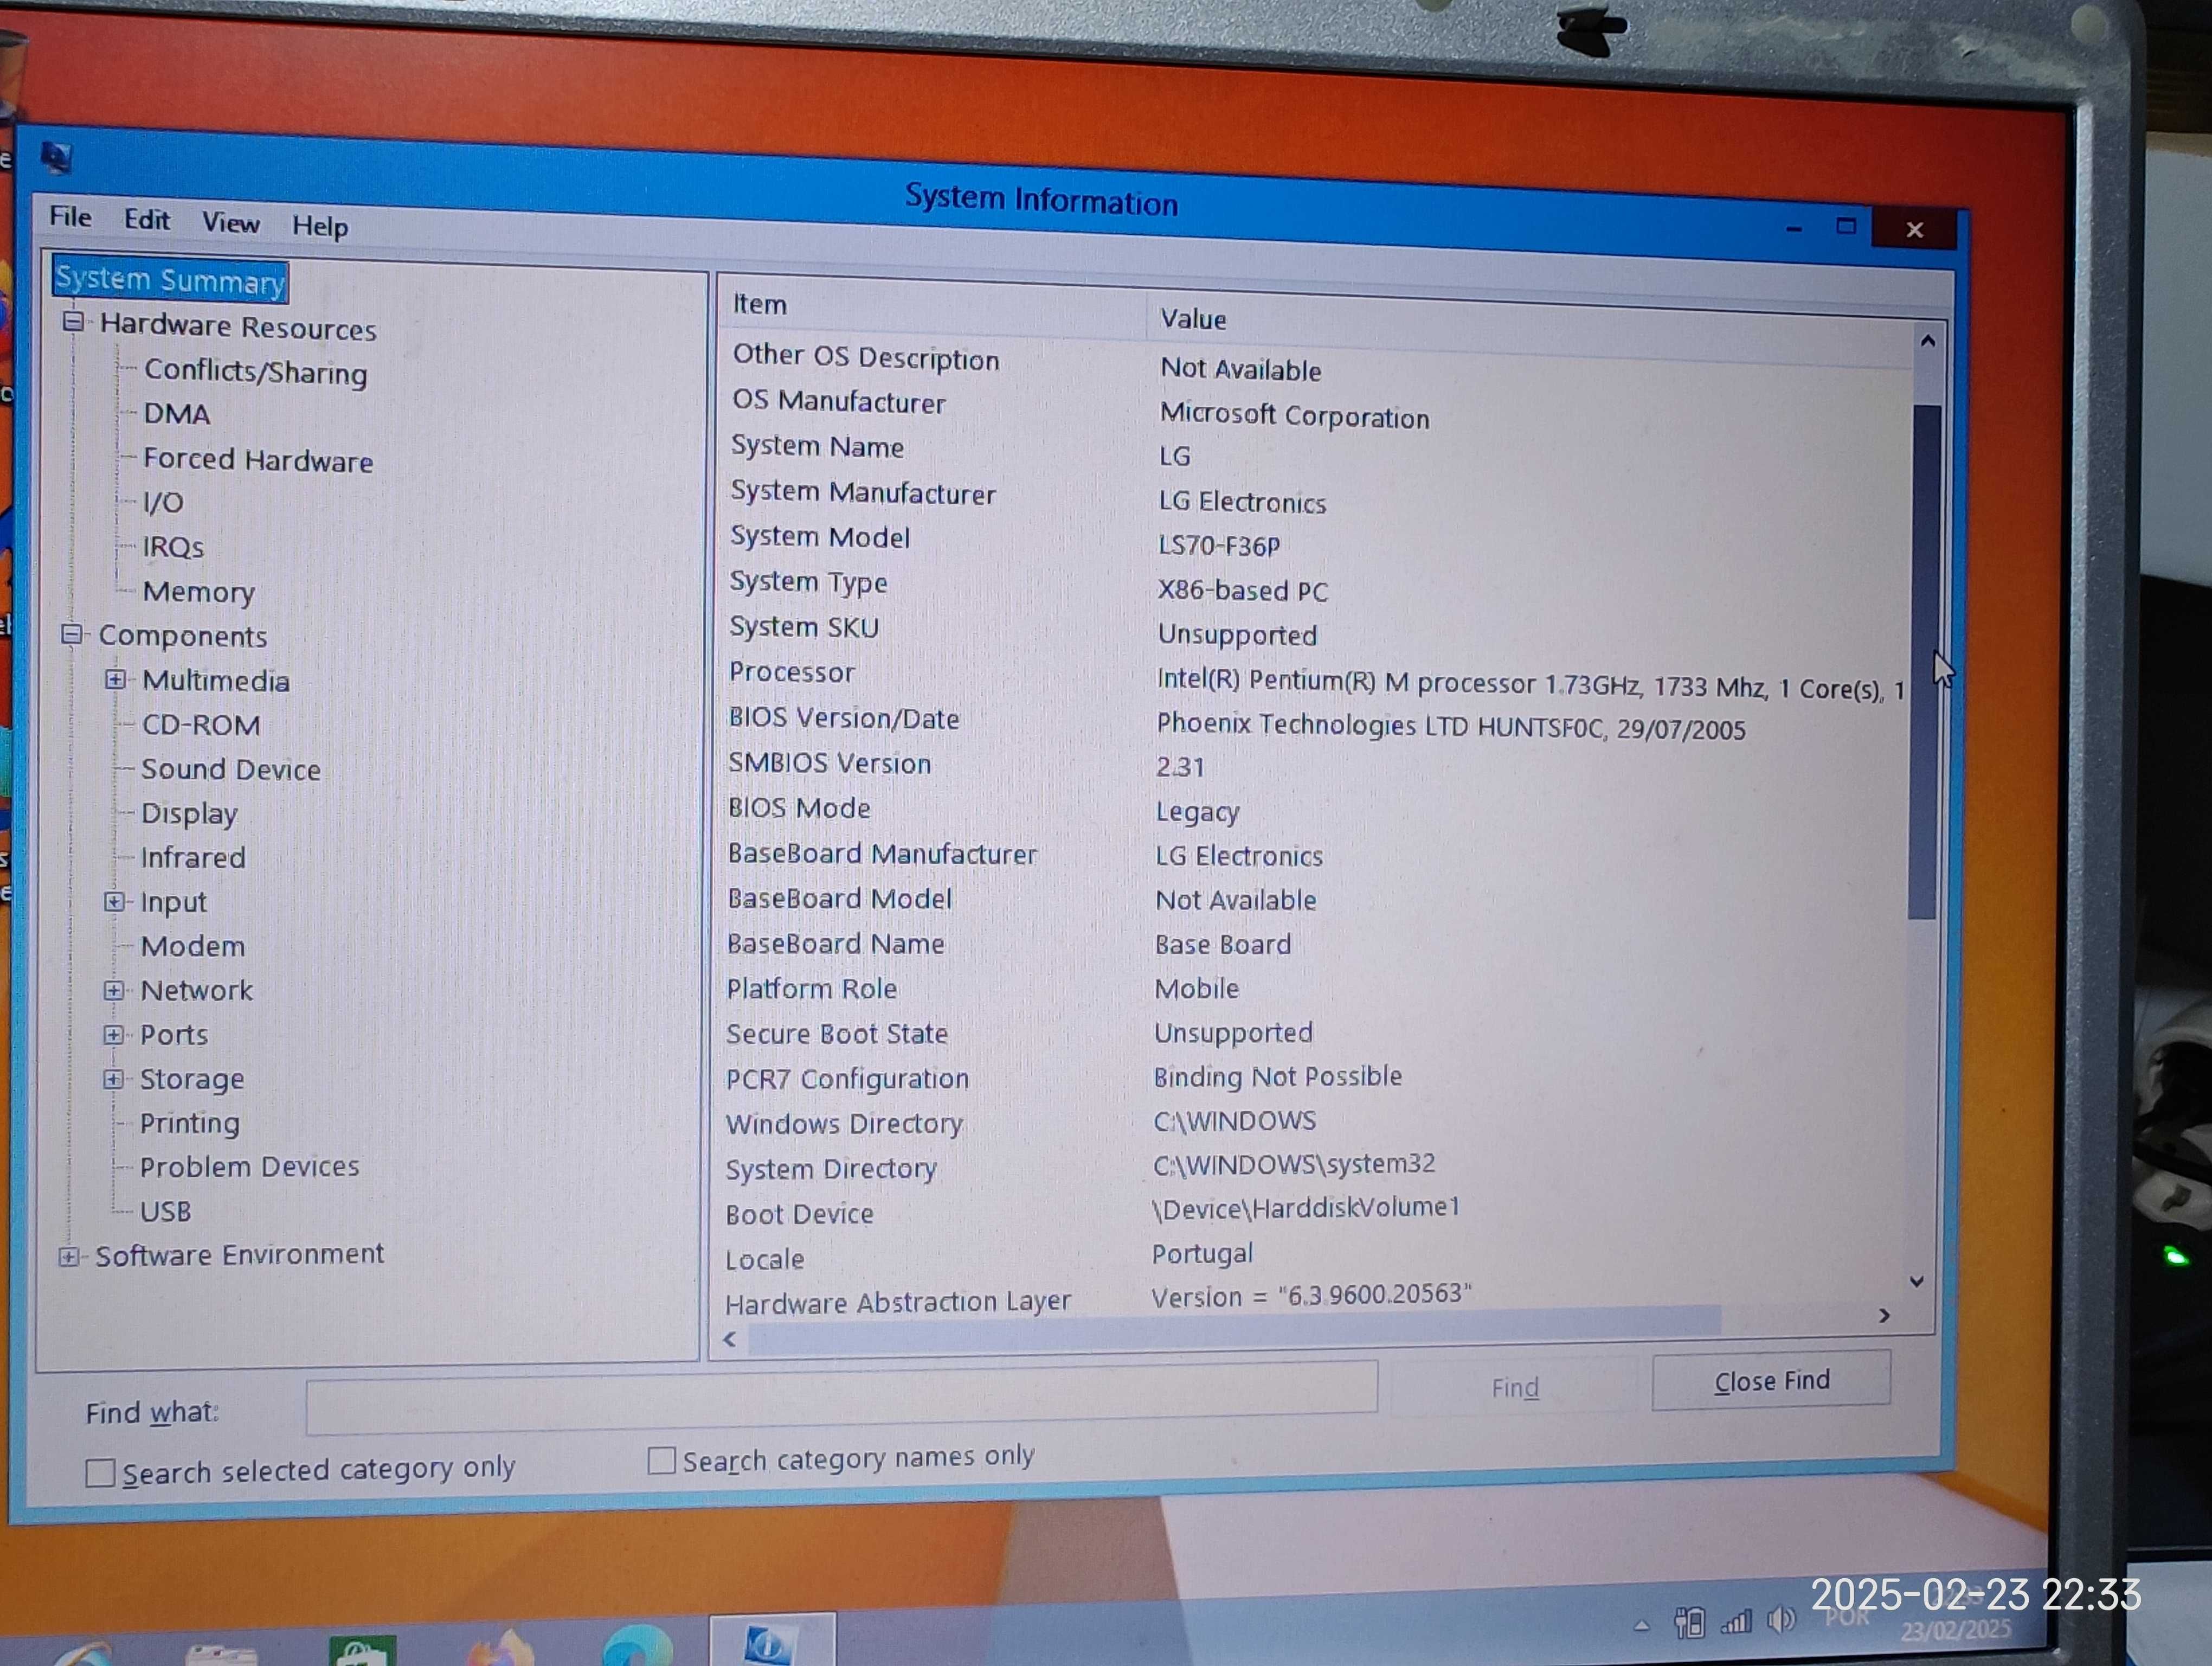This screenshot has height=1666, width=2212.
Task: Open Firefox from the taskbar
Action: pyautogui.click(x=502, y=1649)
